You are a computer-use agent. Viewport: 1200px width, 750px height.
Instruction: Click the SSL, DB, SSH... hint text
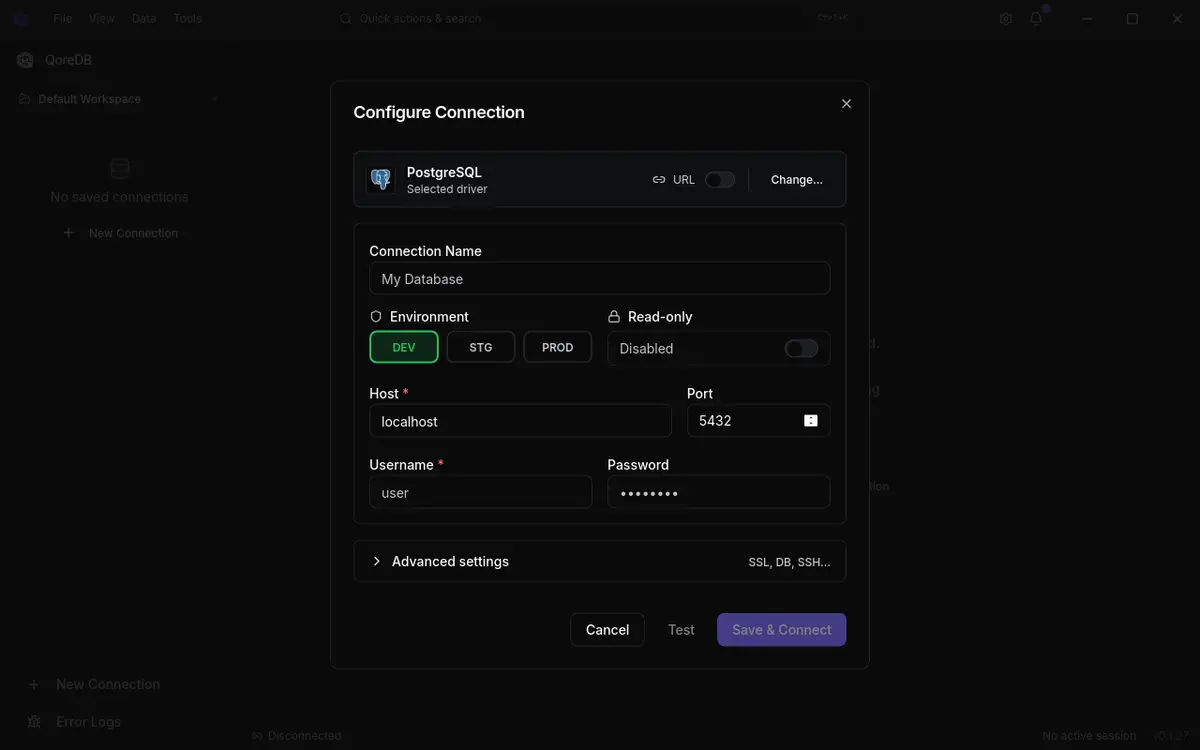(789, 562)
